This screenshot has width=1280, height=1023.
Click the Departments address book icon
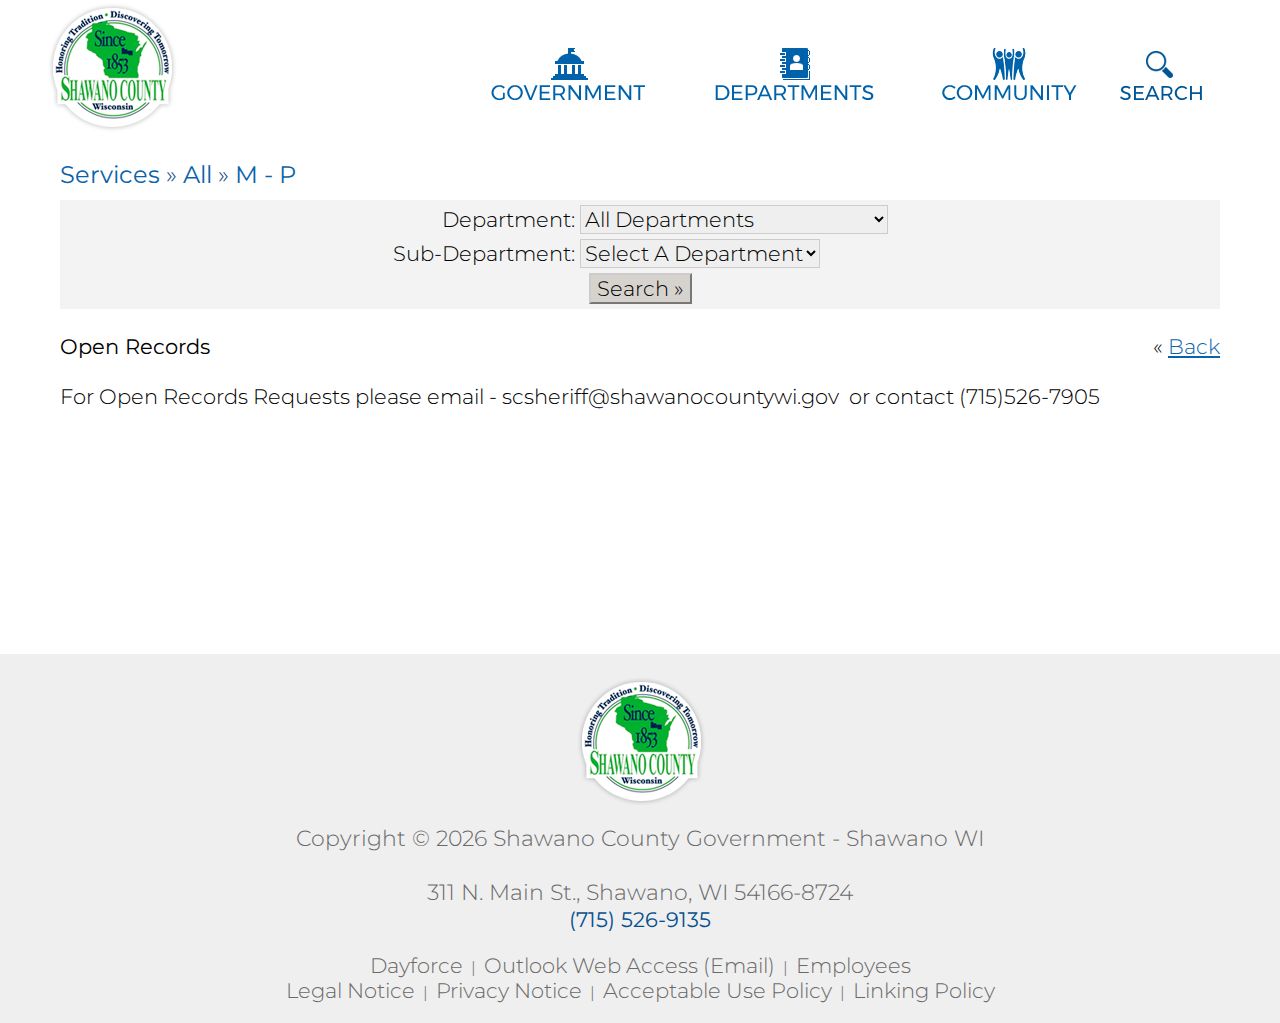[x=795, y=64]
